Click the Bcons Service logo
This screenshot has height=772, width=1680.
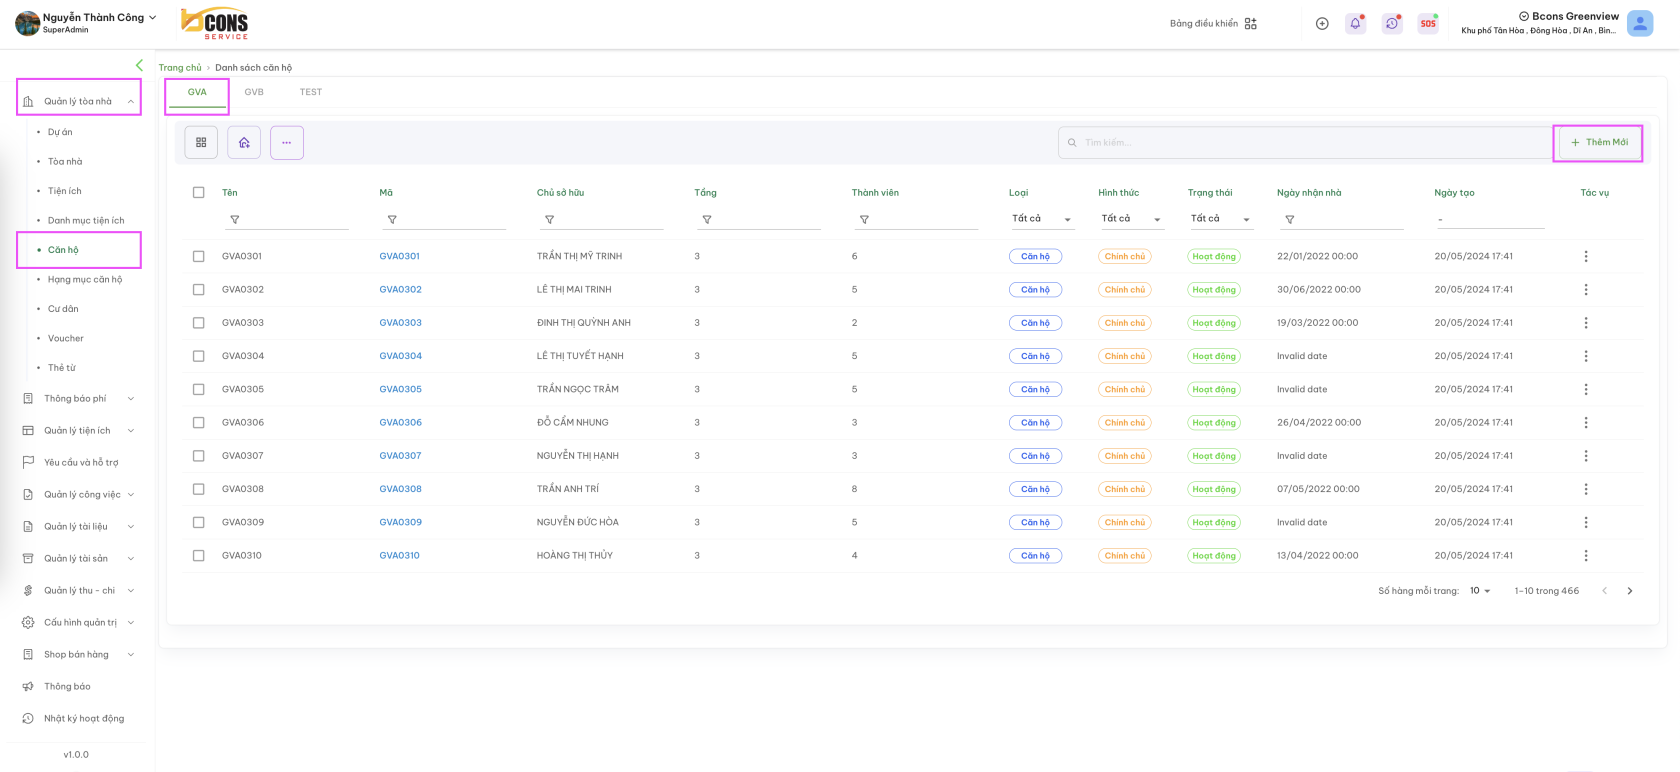pyautogui.click(x=215, y=23)
